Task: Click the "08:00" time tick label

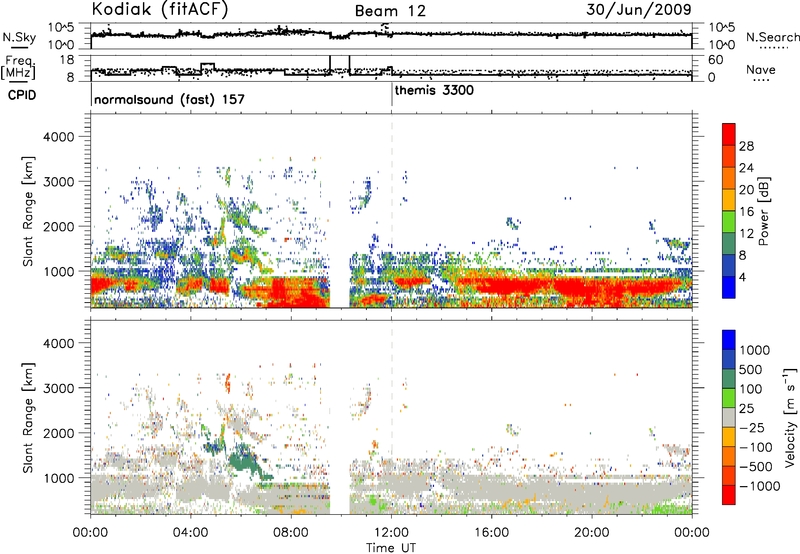Action: pyautogui.click(x=291, y=533)
